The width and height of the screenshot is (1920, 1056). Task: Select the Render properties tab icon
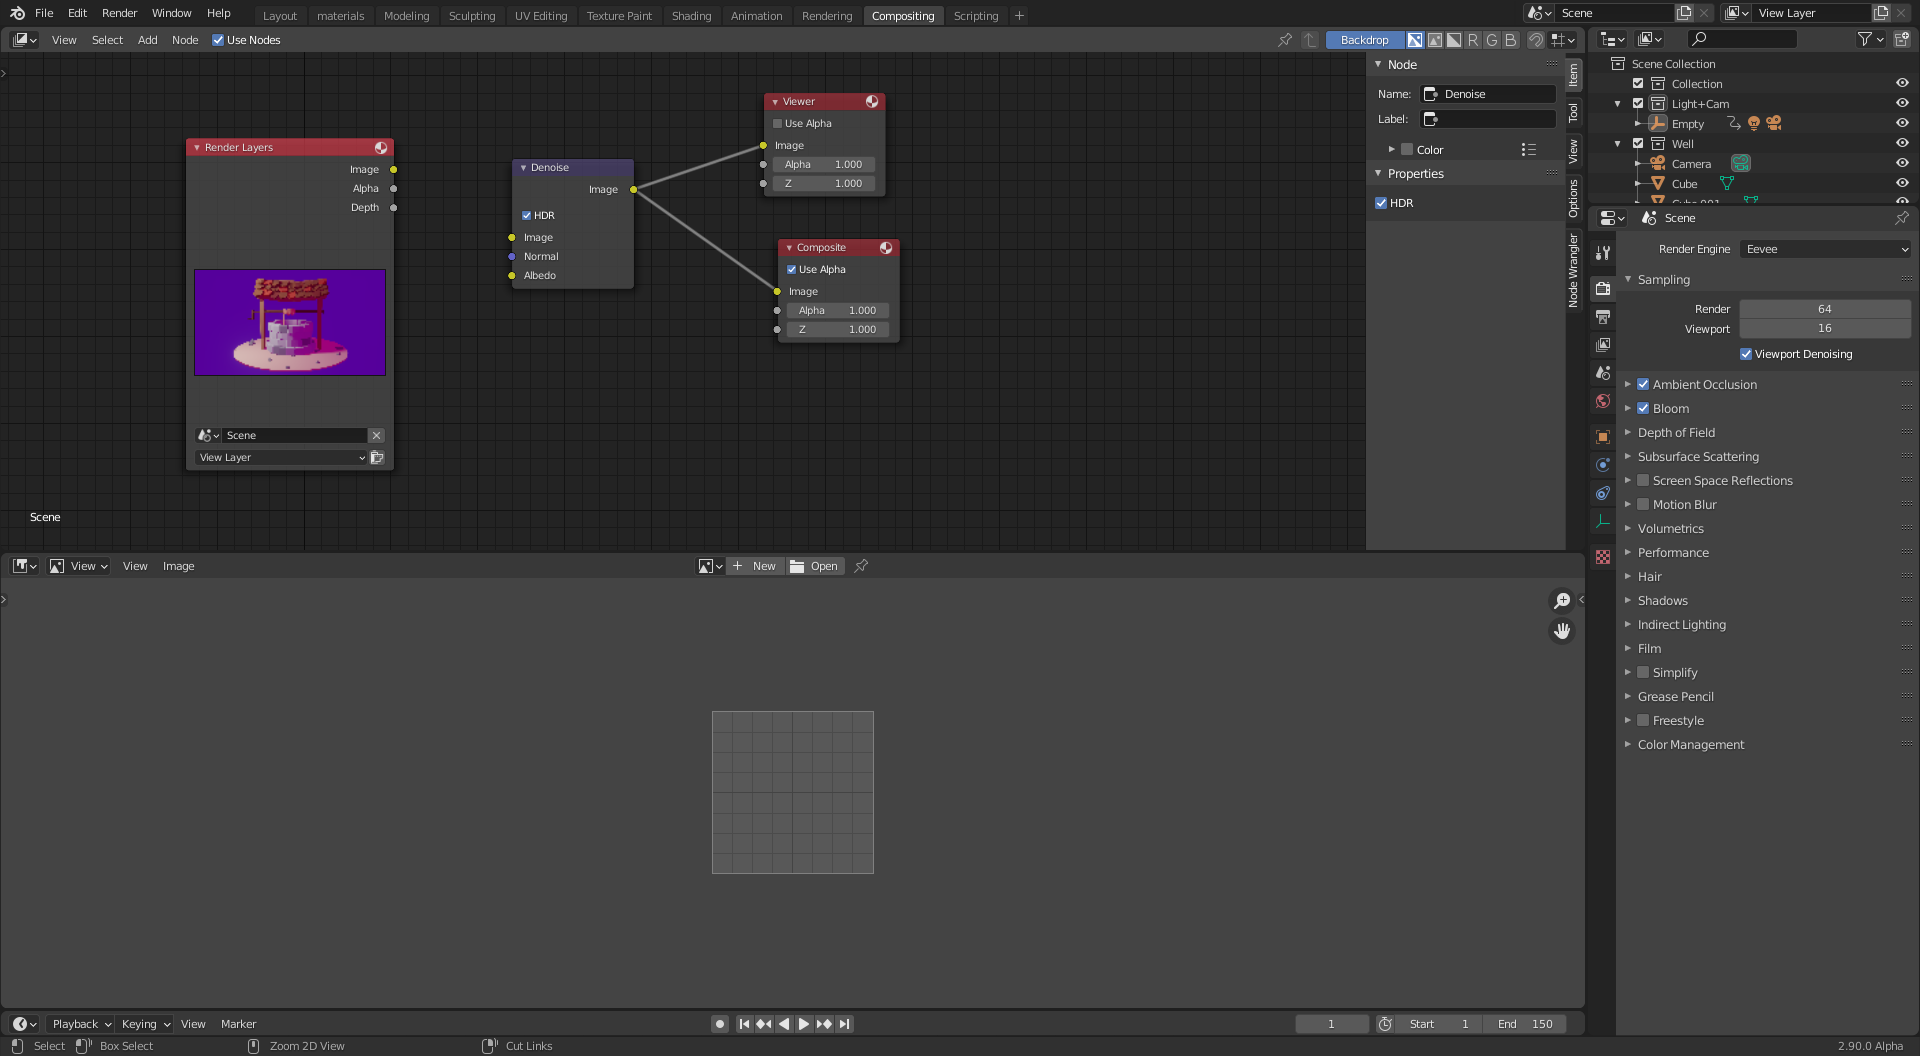coord(1603,289)
